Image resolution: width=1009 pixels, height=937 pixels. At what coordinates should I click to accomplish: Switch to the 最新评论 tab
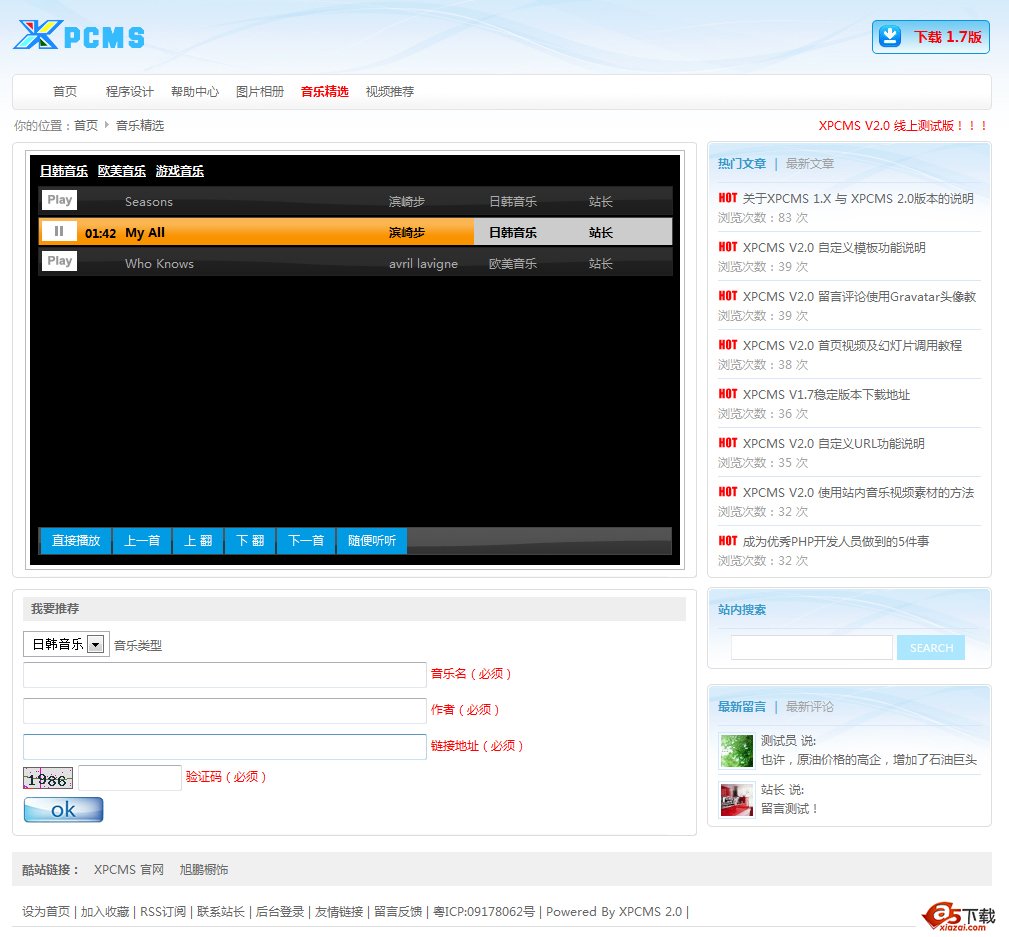click(x=810, y=707)
